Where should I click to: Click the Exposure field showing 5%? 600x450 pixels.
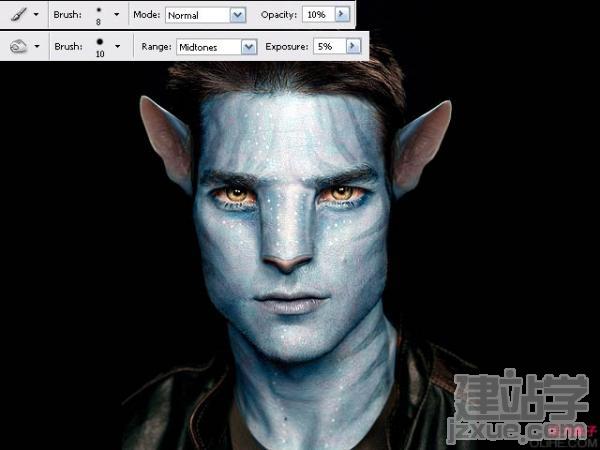pos(329,47)
